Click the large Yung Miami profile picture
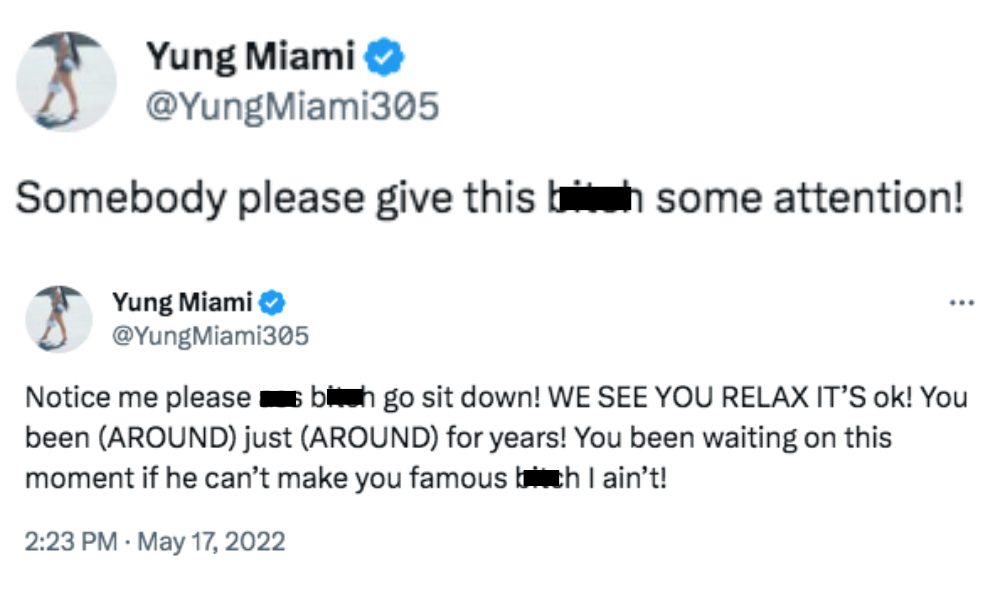 coord(68,81)
